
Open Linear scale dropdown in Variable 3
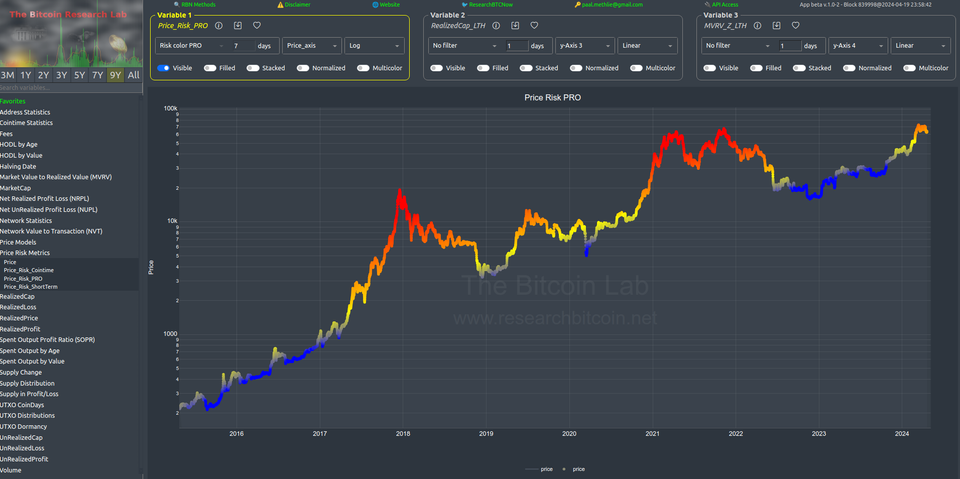921,45
